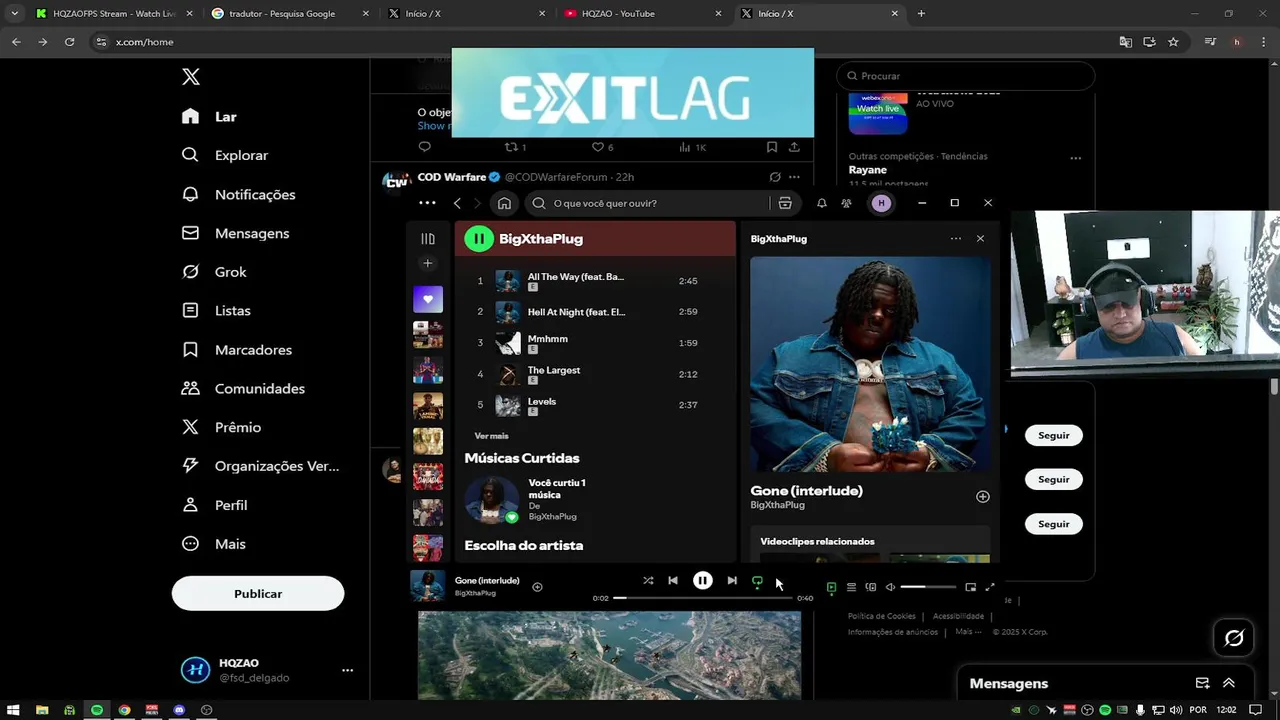The image size is (1280, 720).
Task: Open 'Você curtiu 1 música' liked songs
Action: (556, 489)
